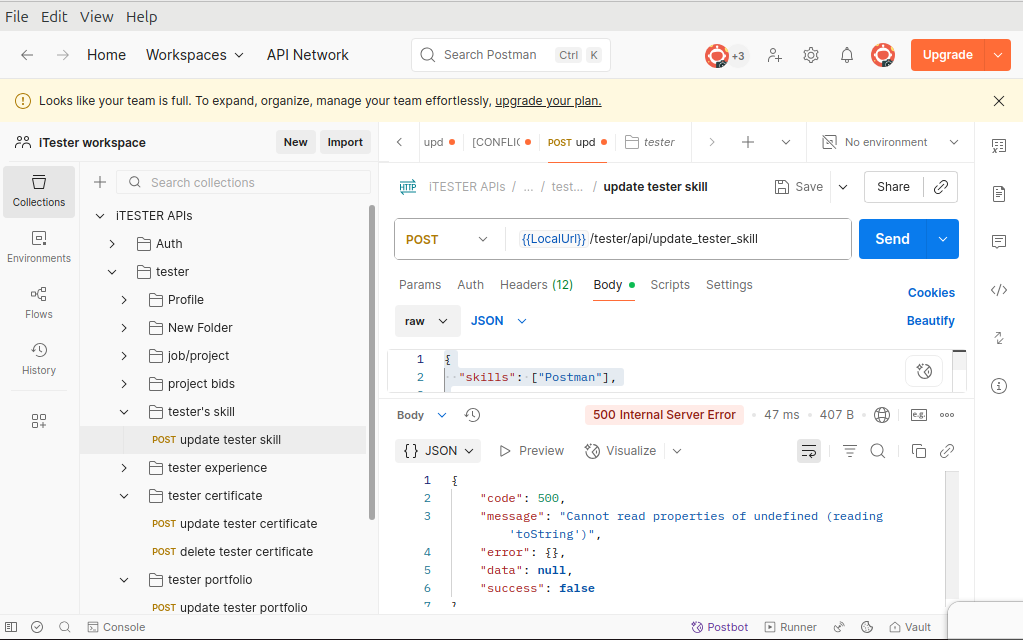Click the invite team member icon
Viewport: 1023px width, 640px height.
tap(775, 55)
